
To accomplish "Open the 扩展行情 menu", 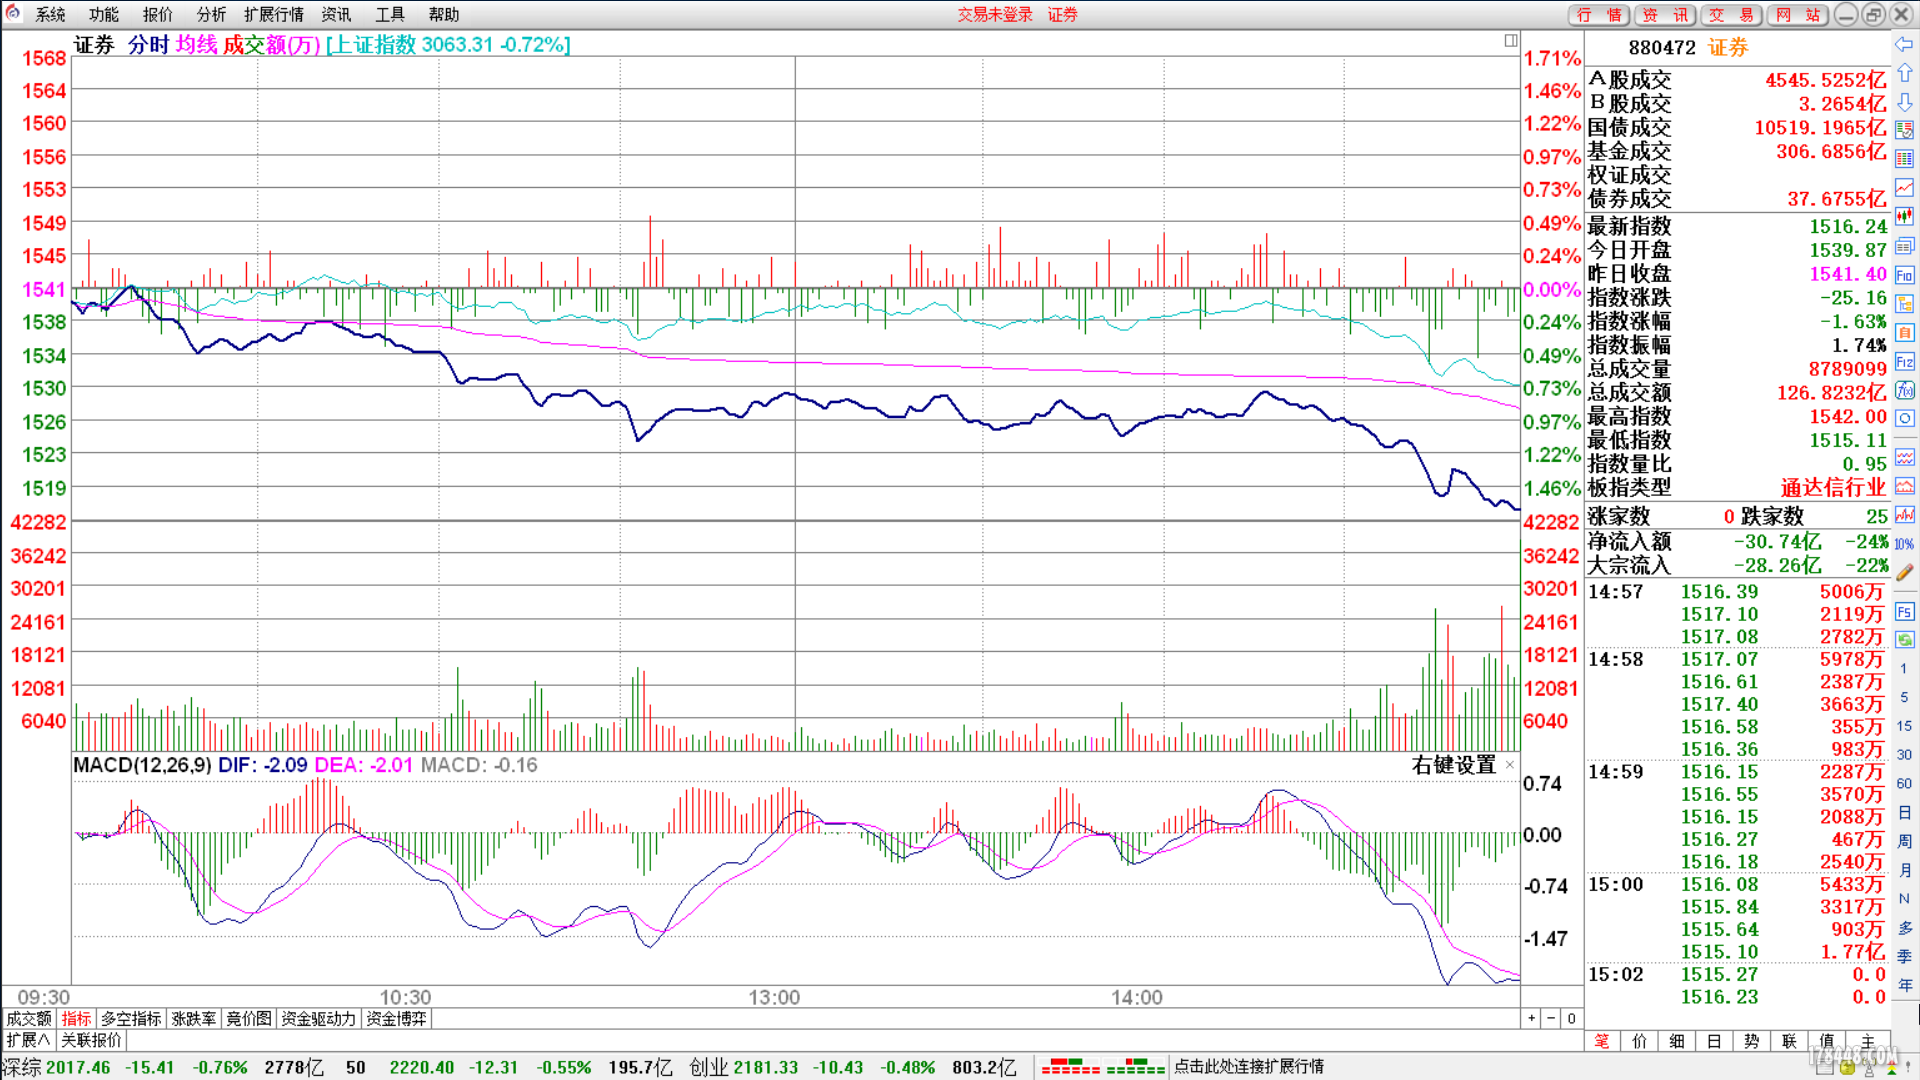I will 274,14.
